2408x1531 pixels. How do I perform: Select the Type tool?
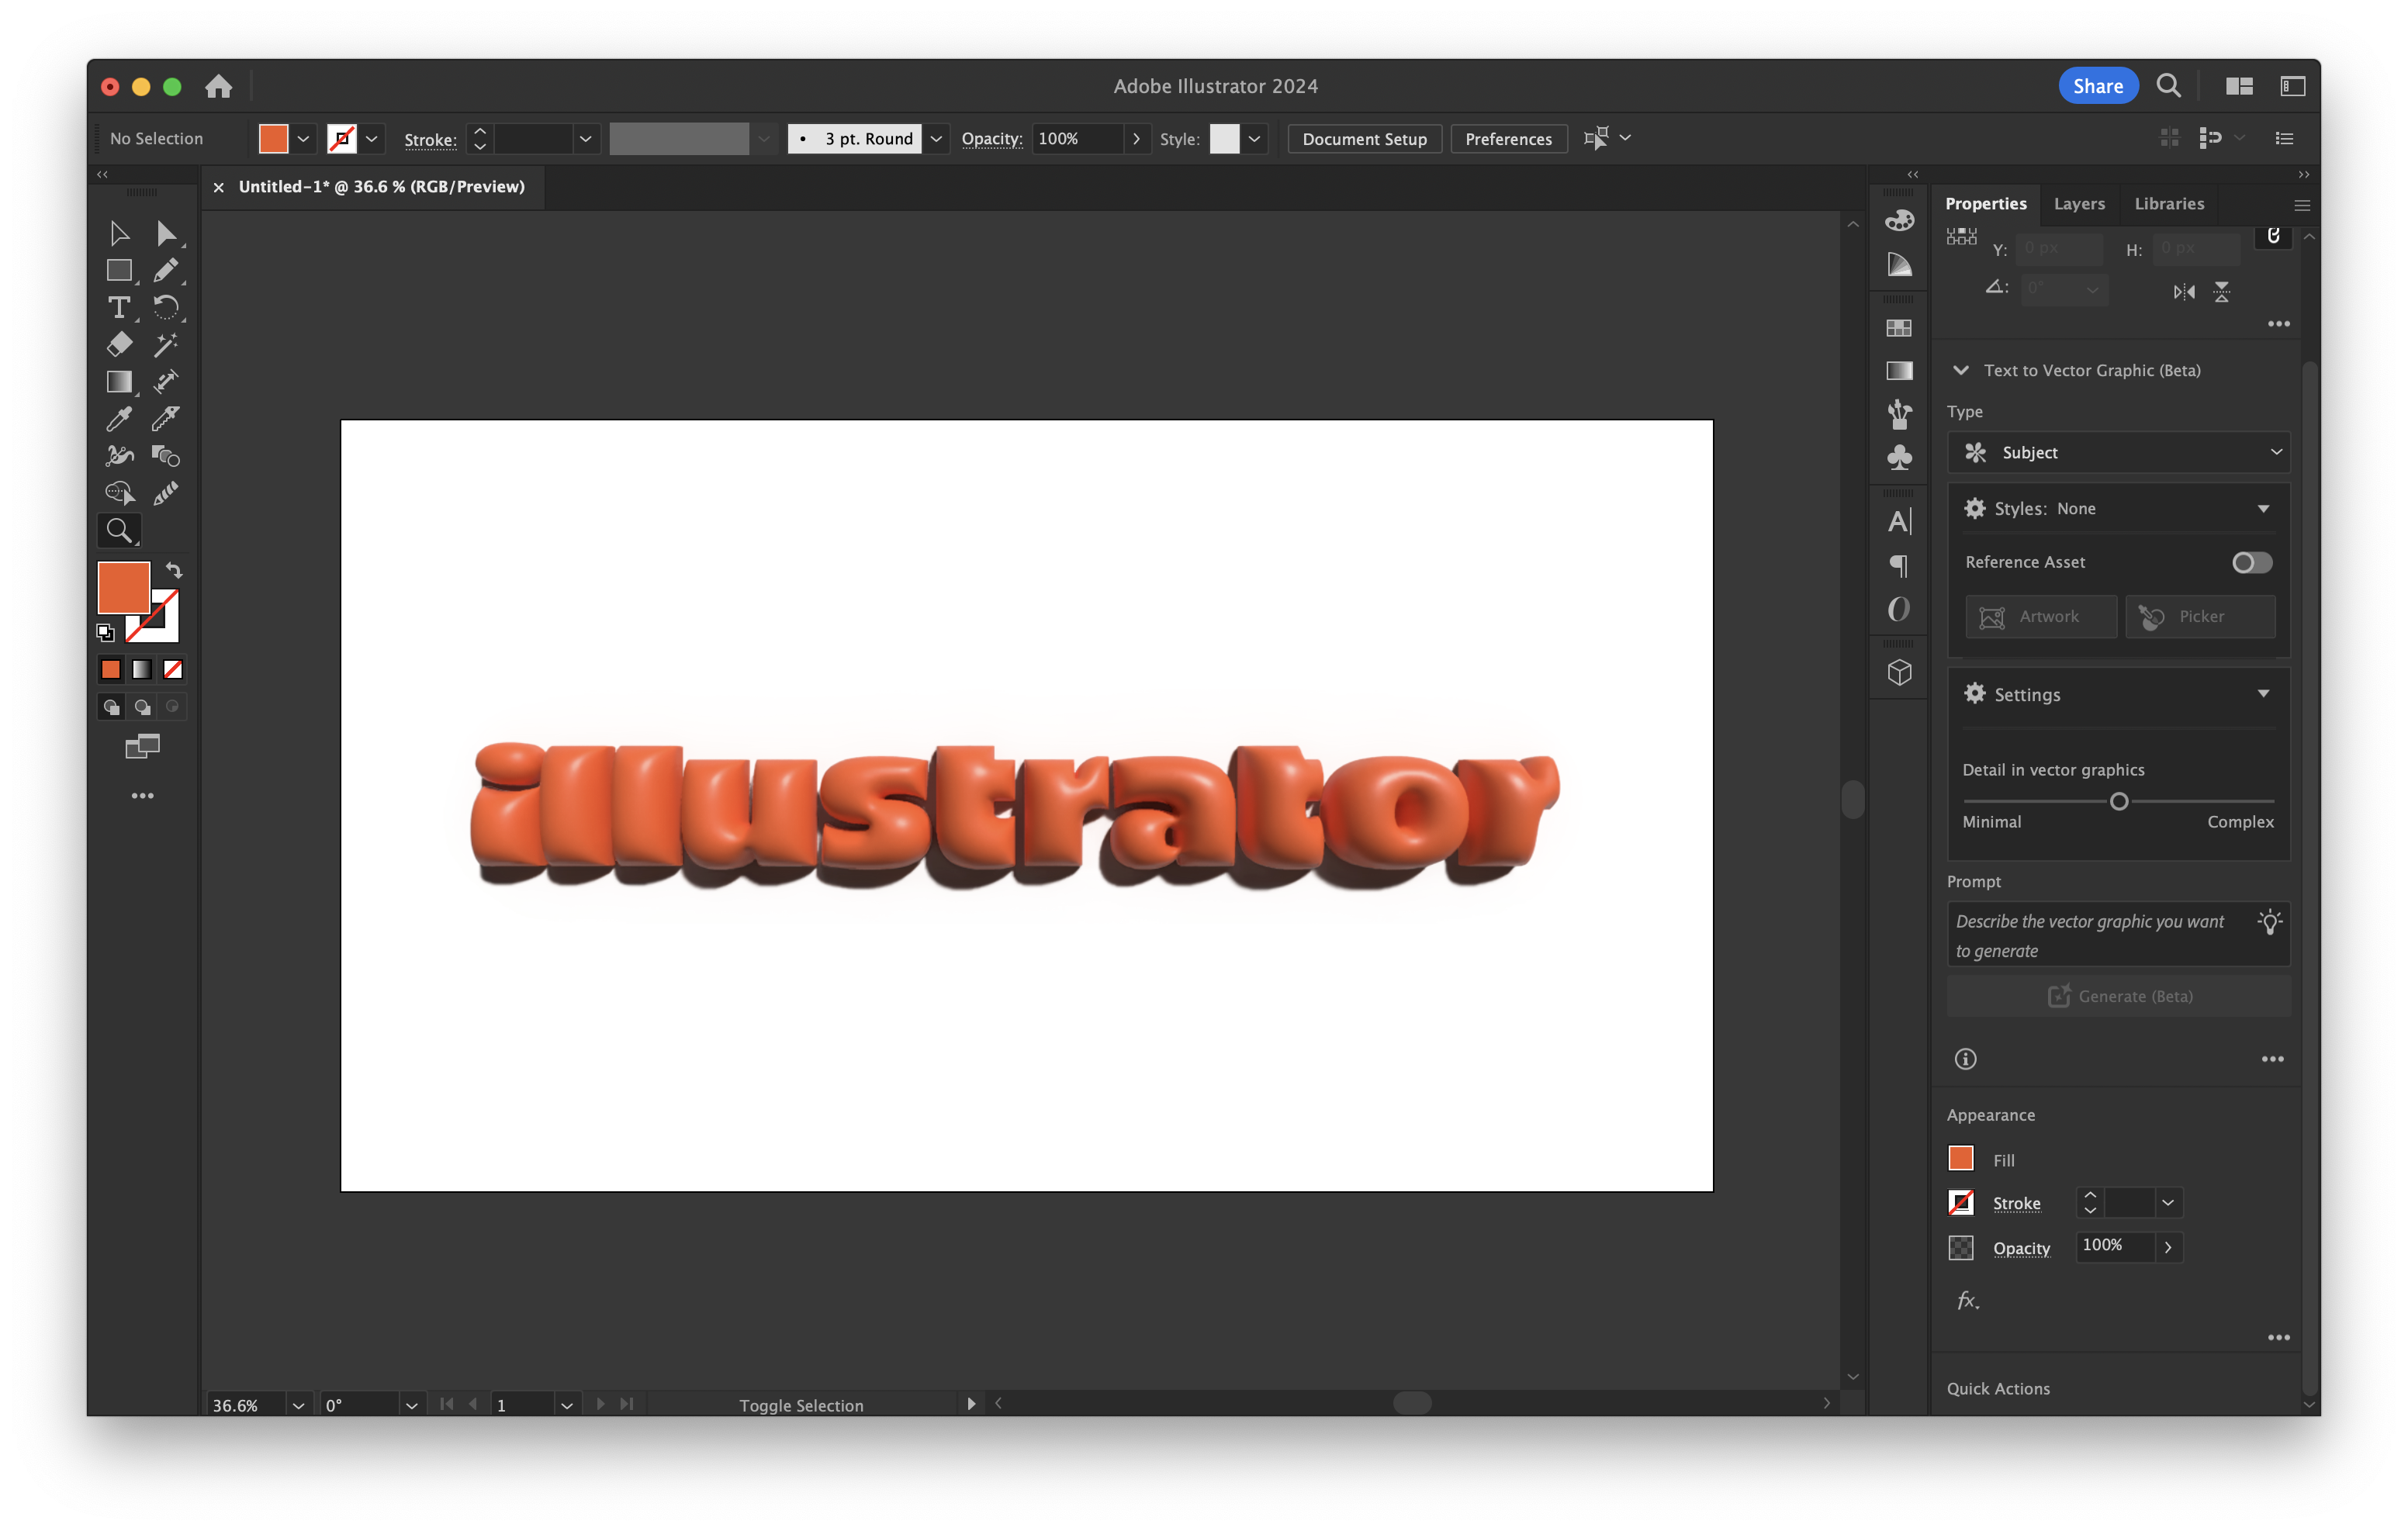tap(119, 307)
